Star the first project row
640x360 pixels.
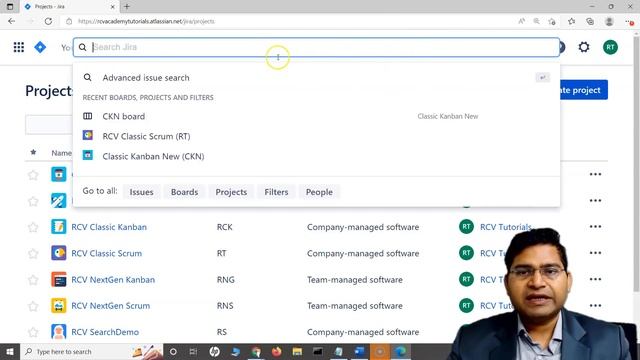(x=33, y=175)
